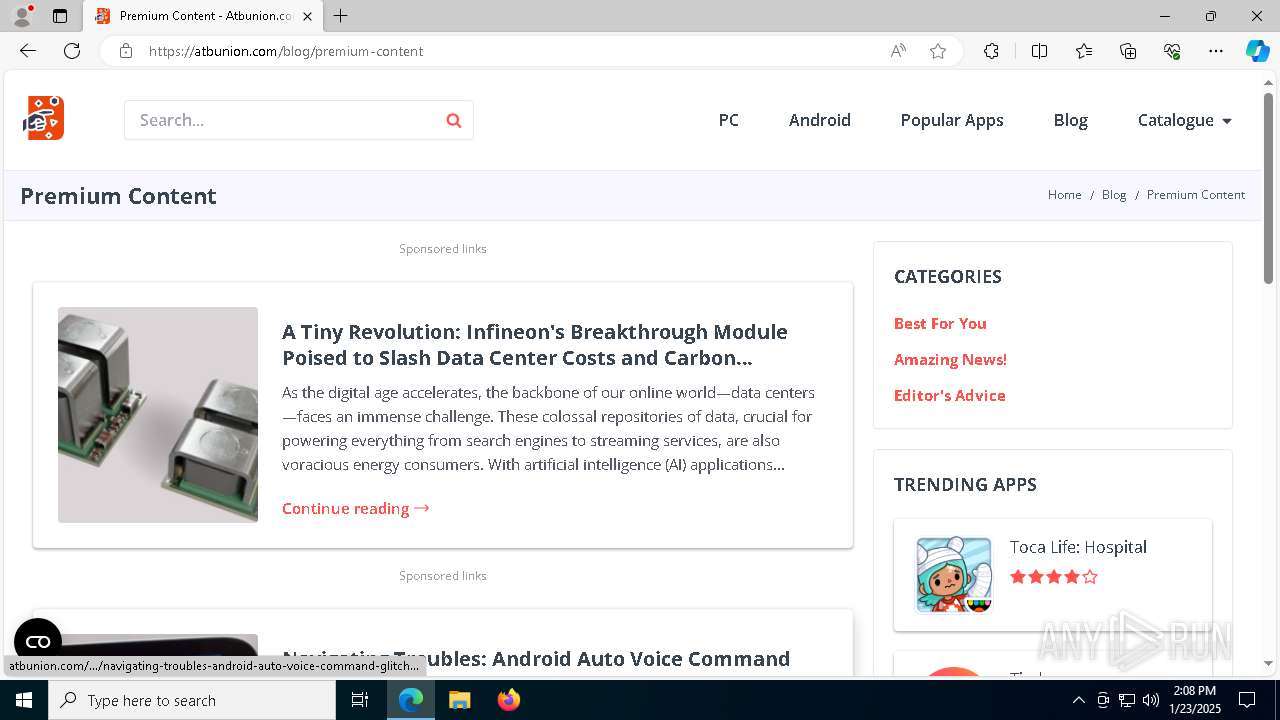Open the tab actions menu icon
The height and width of the screenshot is (720, 1280).
coord(60,16)
